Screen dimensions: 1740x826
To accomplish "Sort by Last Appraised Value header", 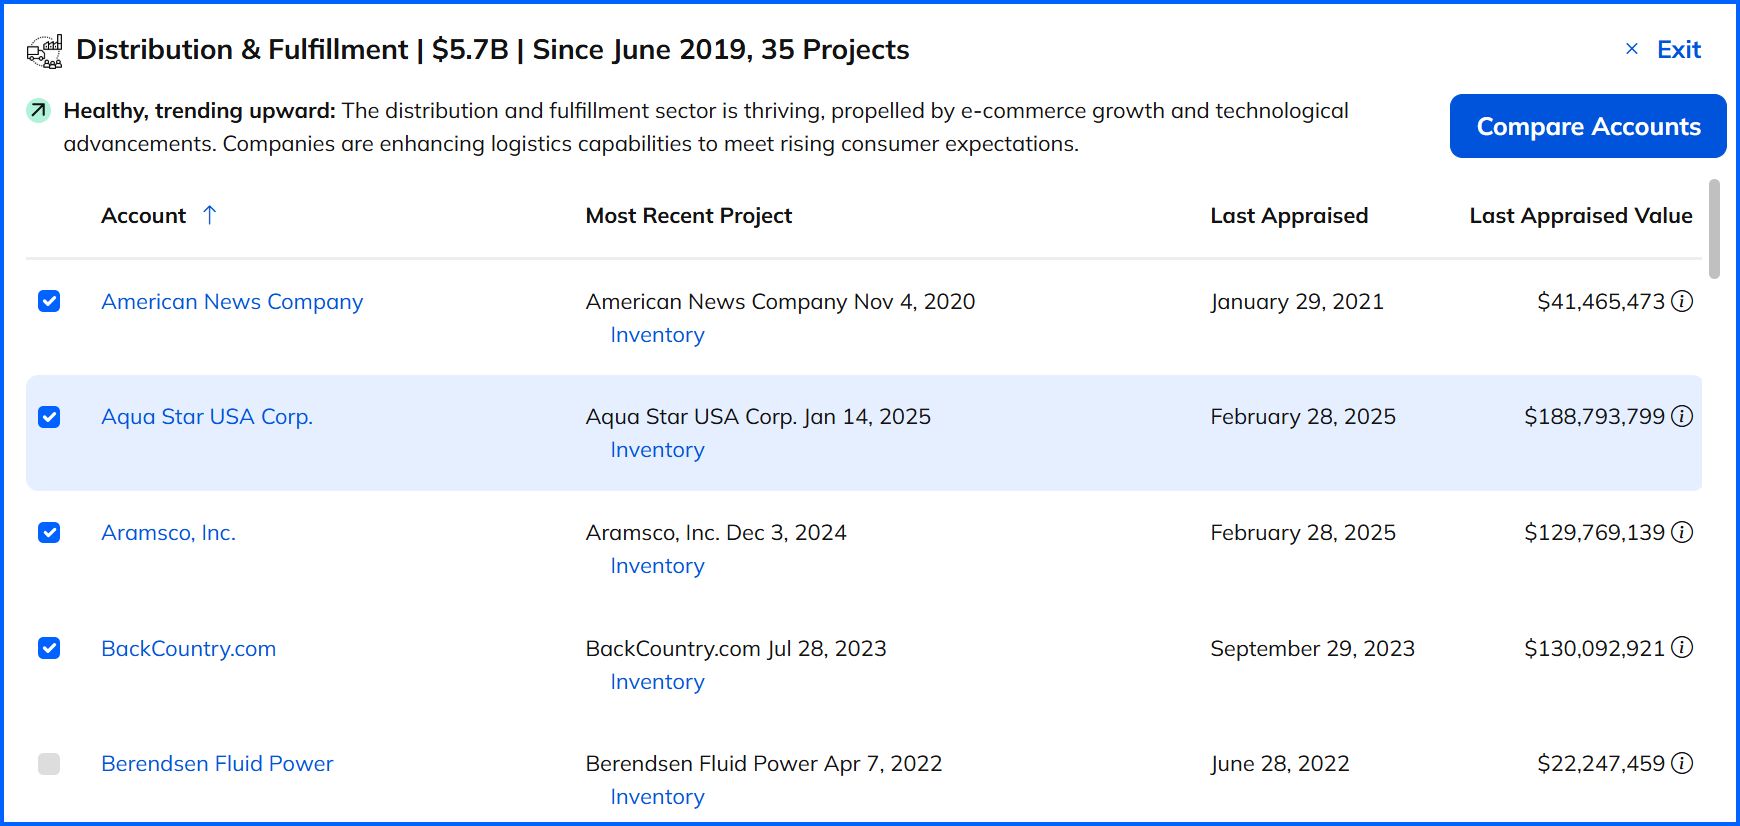I will click(1580, 216).
